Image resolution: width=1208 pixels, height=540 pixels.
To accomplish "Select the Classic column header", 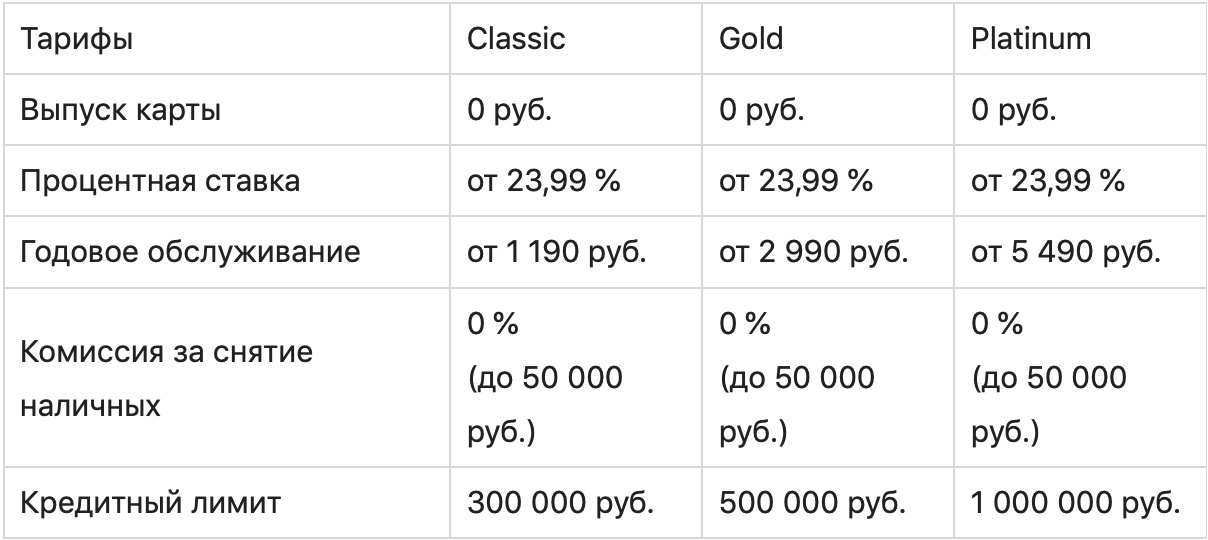I will point(516,39).
